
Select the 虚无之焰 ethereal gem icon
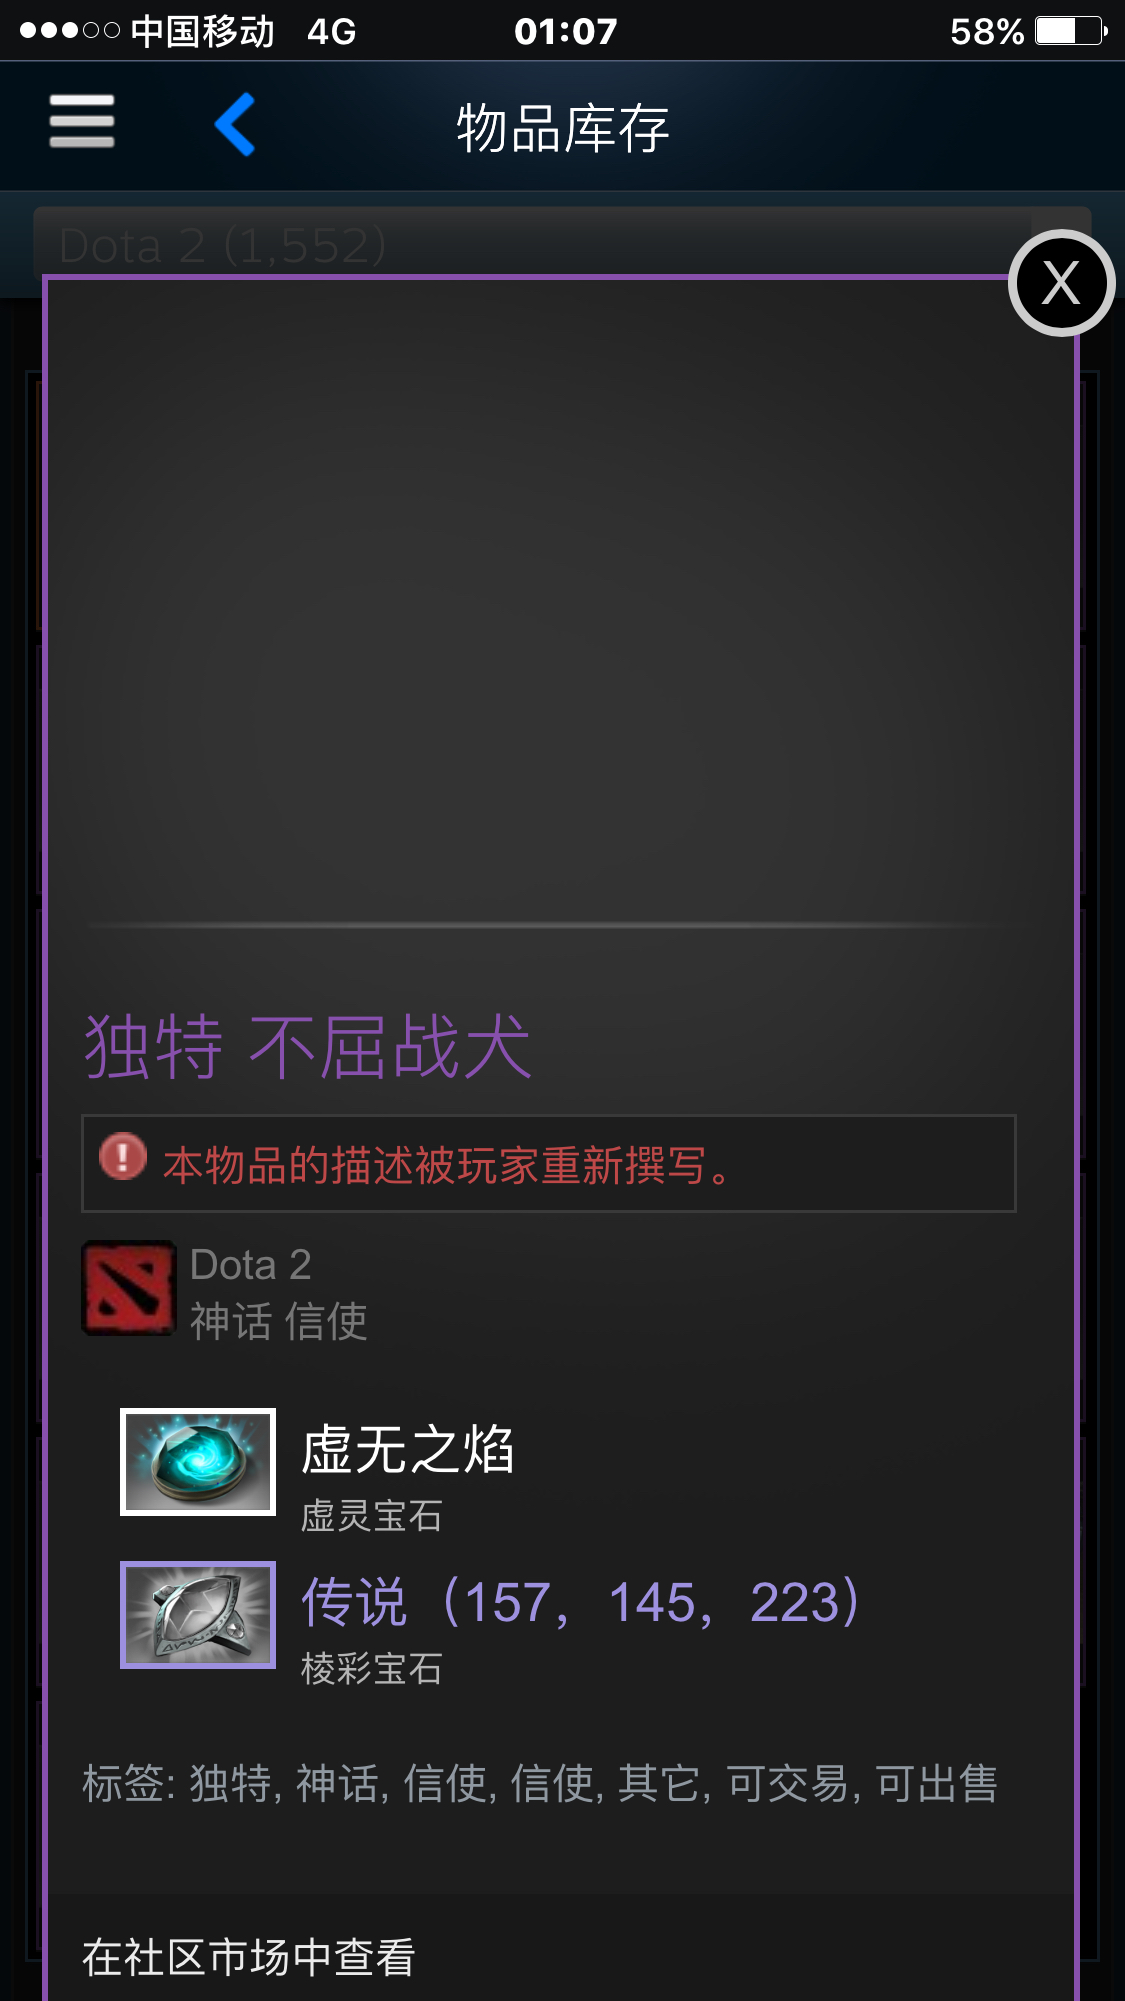pyautogui.click(x=198, y=1462)
